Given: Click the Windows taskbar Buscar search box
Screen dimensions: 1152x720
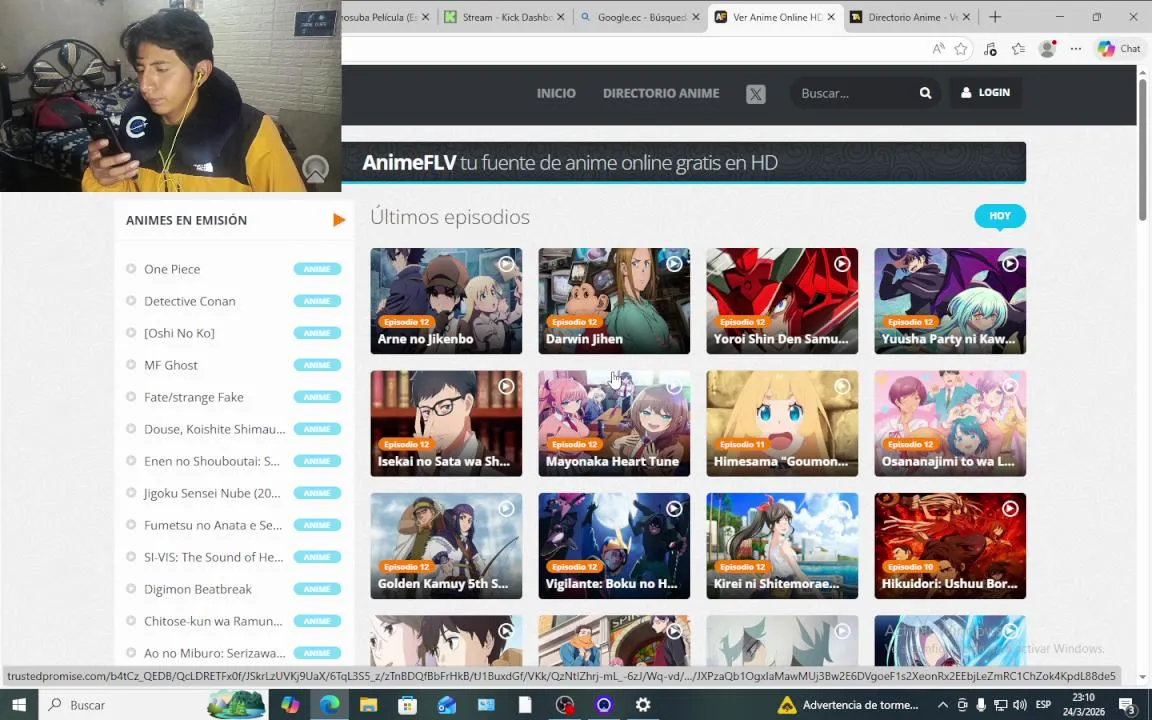Looking at the screenshot, I should pos(154,705).
